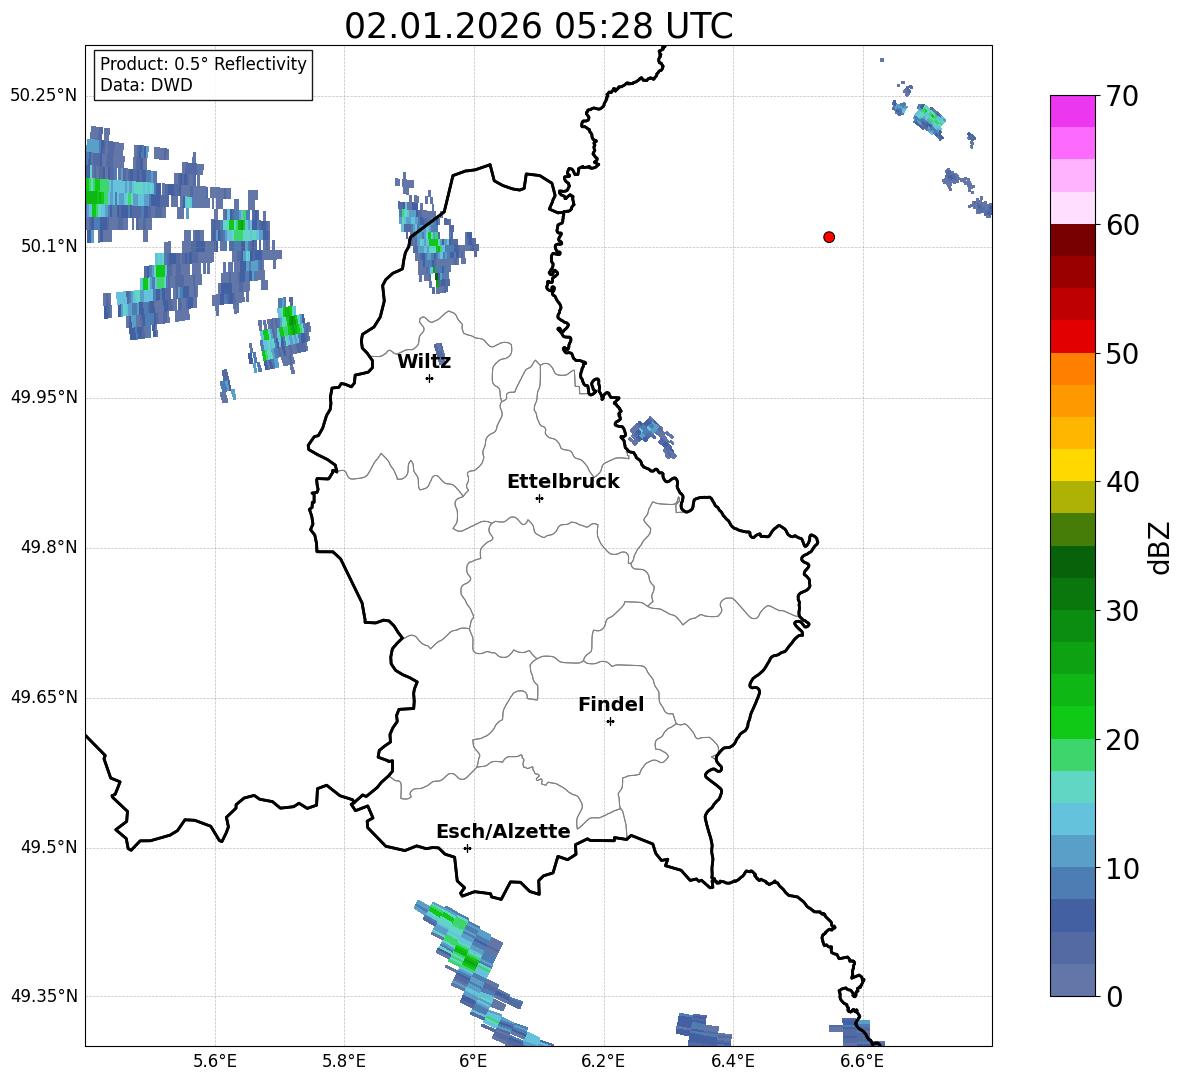The height and width of the screenshot is (1081, 1184).
Task: Click the 40 value on the colorbar
Action: tap(1122, 482)
